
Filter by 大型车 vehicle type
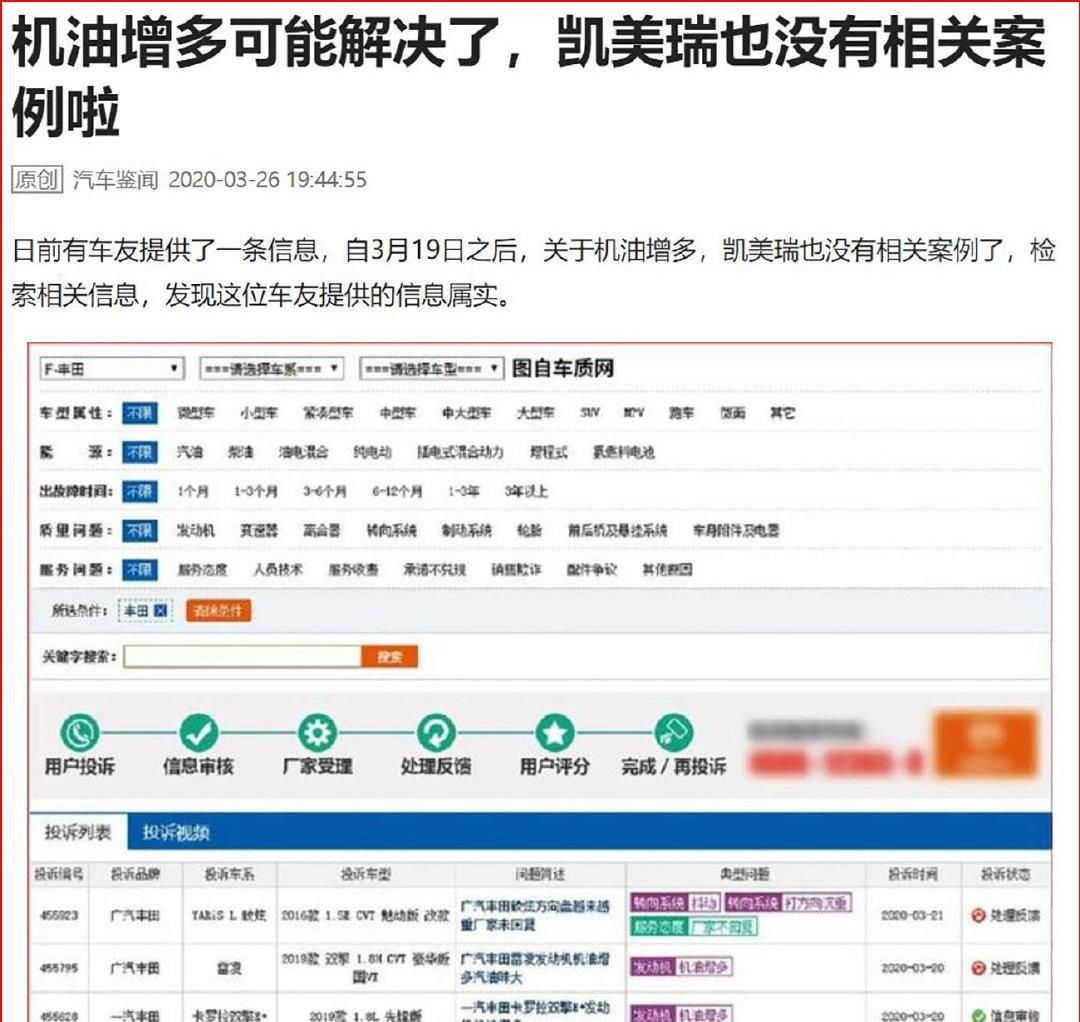point(535,413)
